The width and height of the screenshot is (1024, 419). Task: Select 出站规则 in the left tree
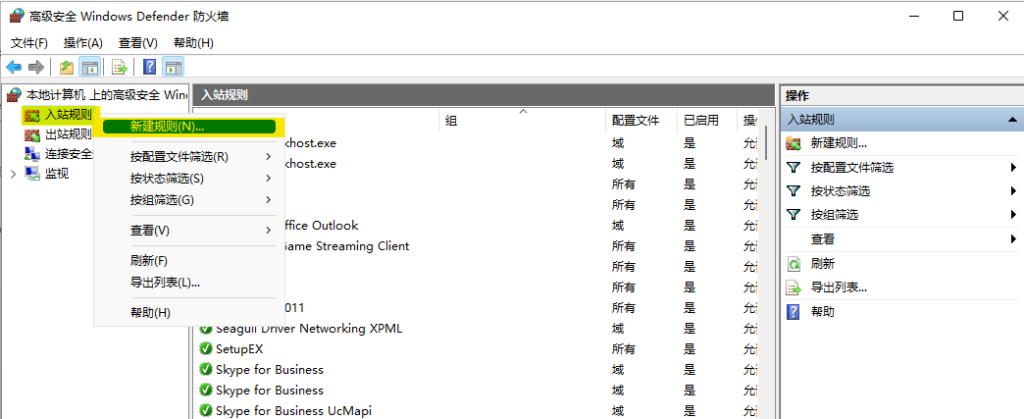pyautogui.click(x=67, y=134)
